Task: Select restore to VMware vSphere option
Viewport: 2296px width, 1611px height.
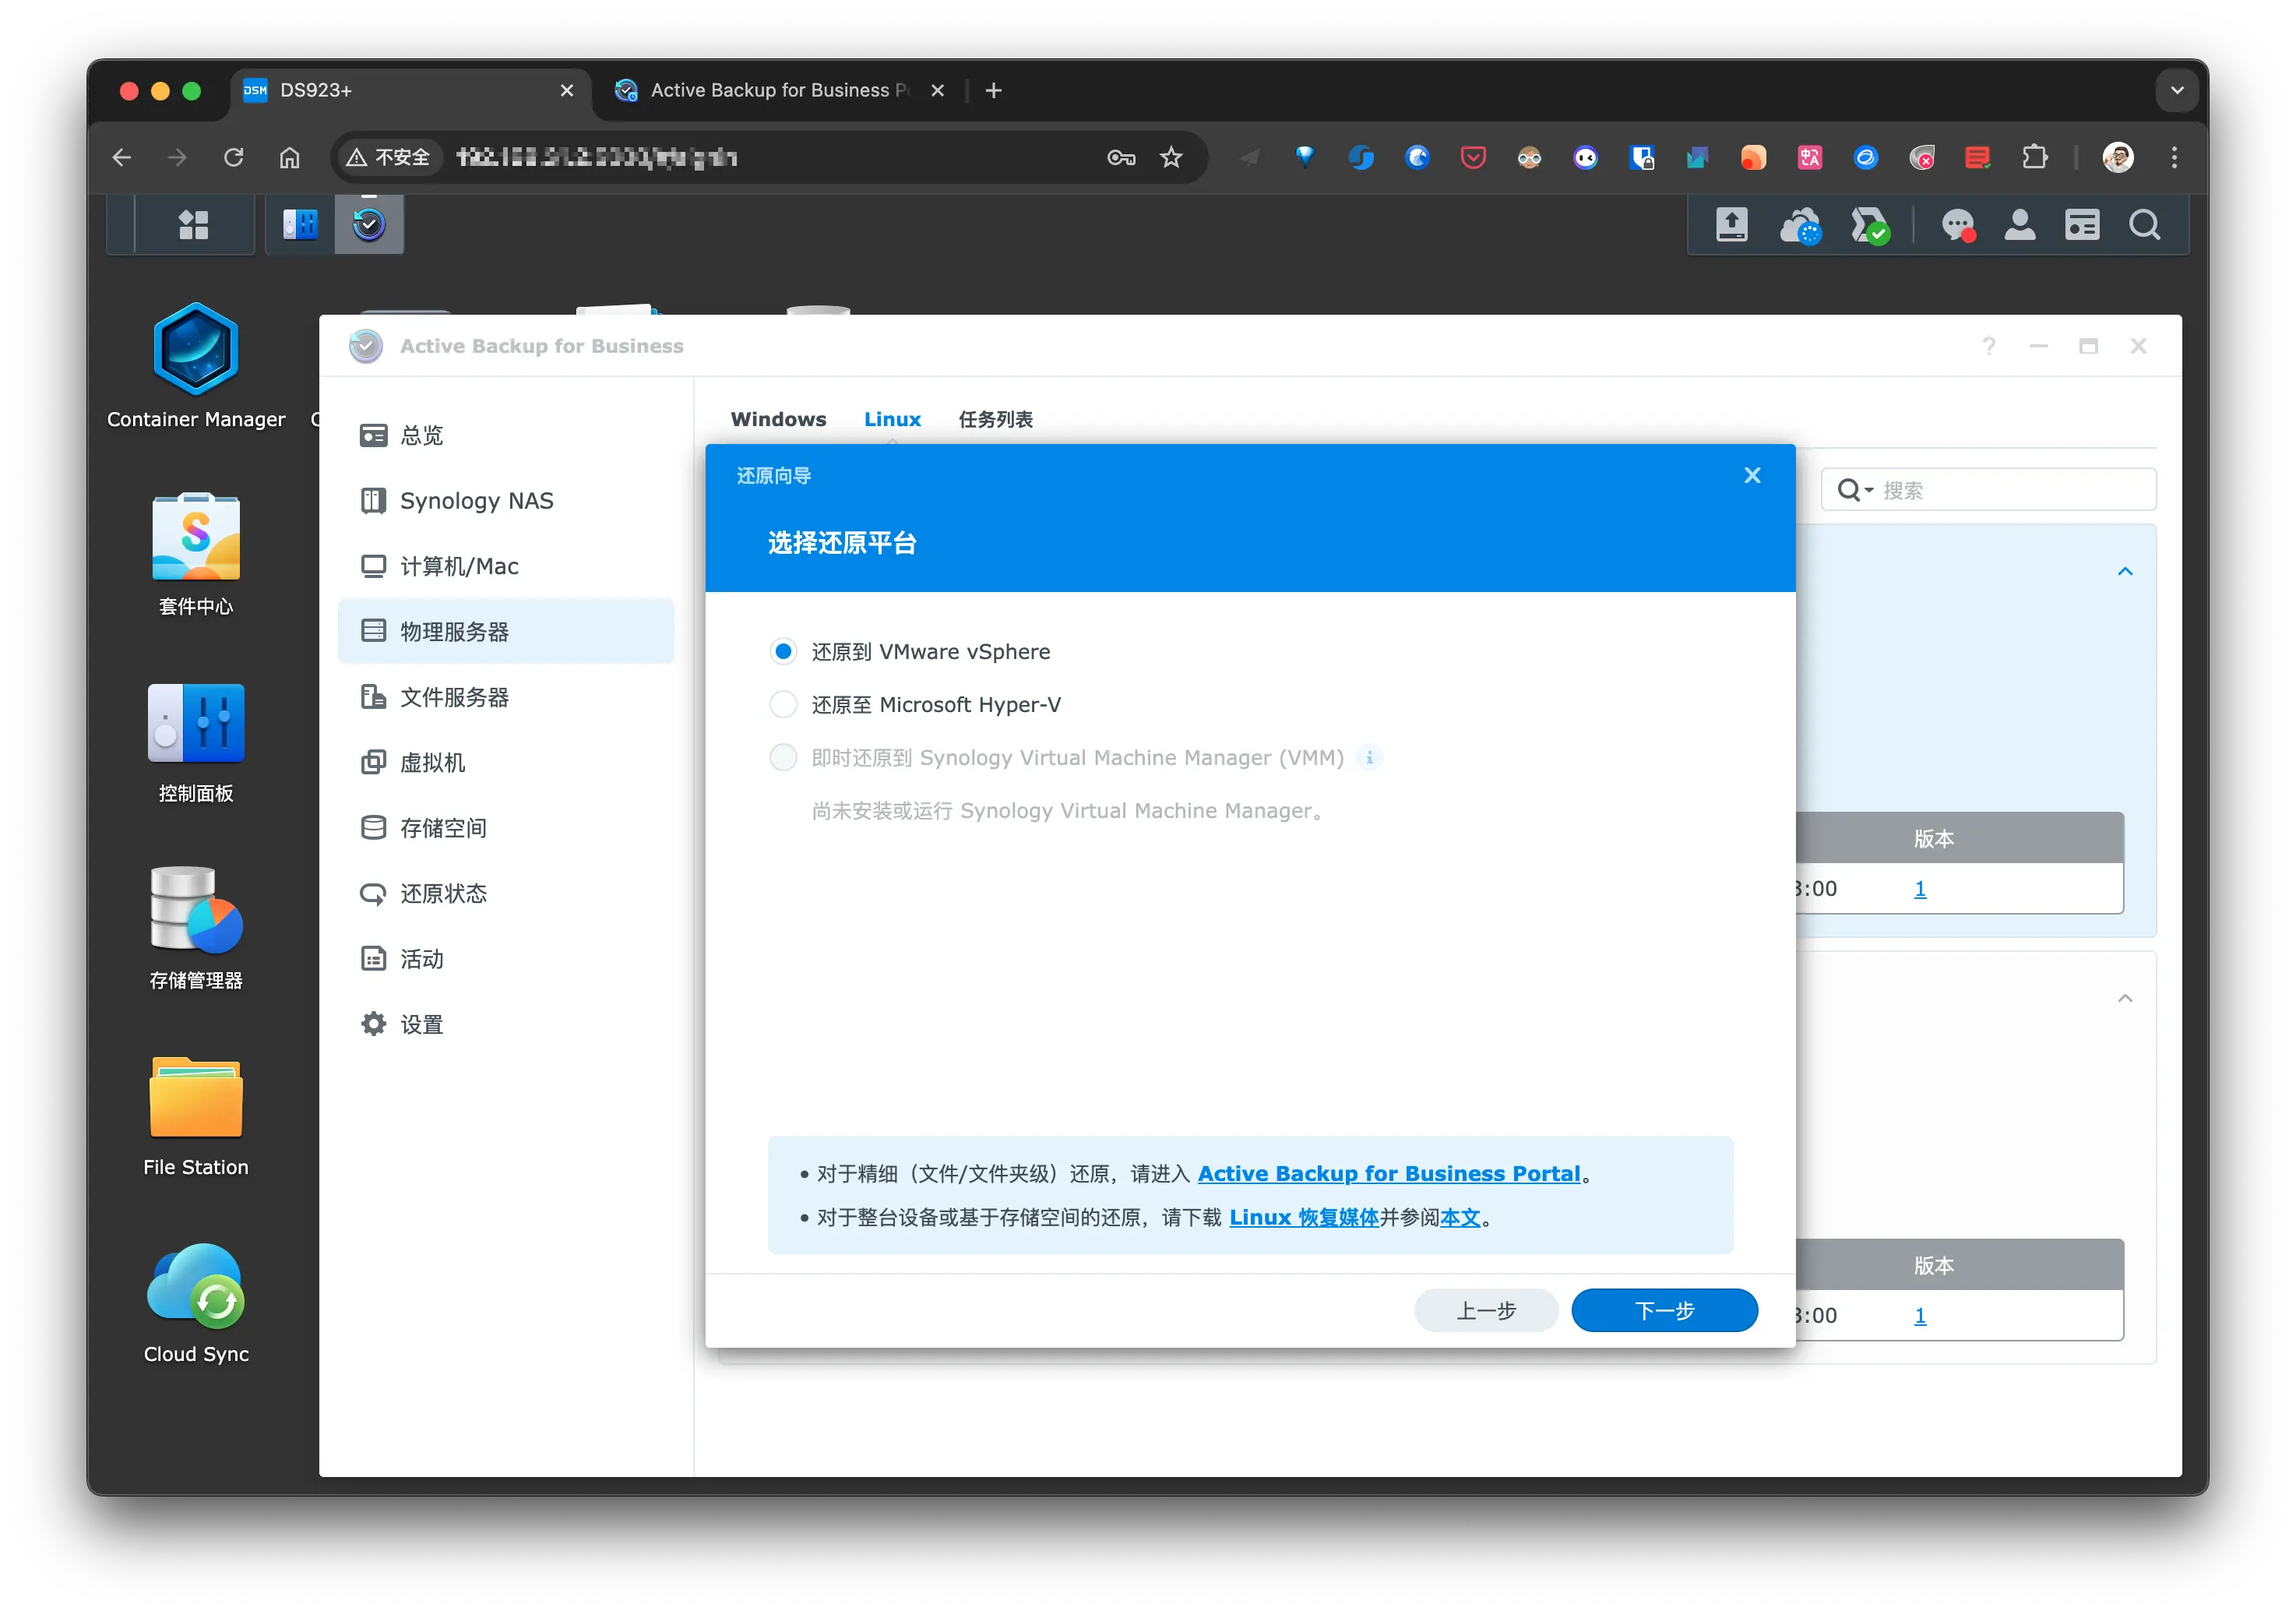Action: [783, 652]
